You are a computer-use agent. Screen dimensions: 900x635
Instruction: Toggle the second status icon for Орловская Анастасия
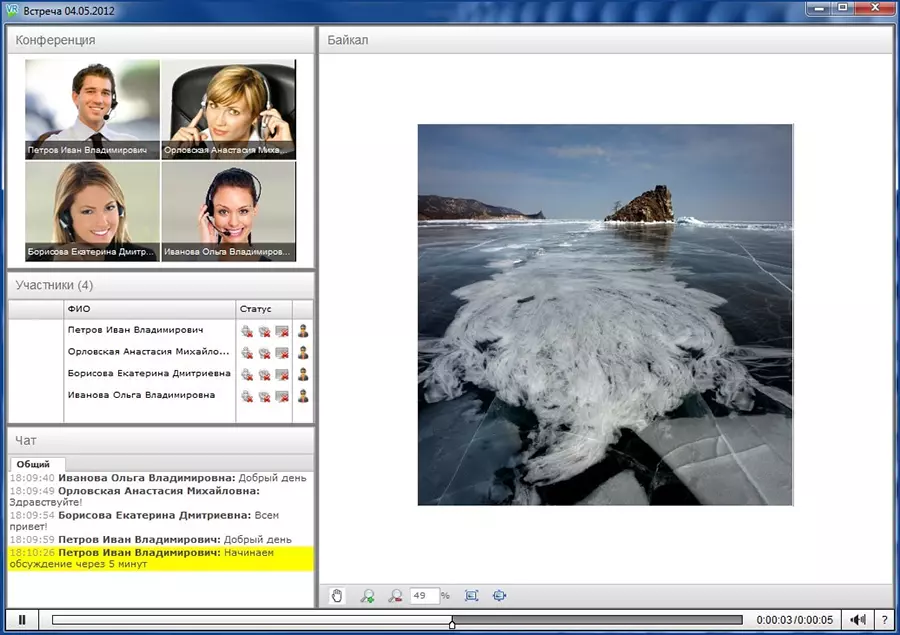tap(264, 353)
